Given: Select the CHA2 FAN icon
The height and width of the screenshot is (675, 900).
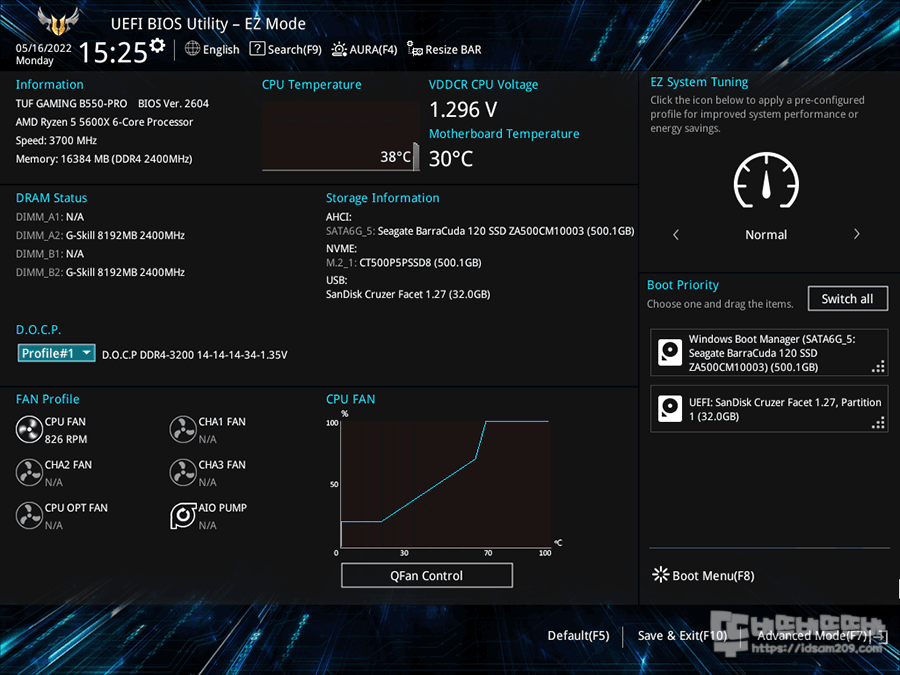Looking at the screenshot, I should pyautogui.click(x=29, y=472).
